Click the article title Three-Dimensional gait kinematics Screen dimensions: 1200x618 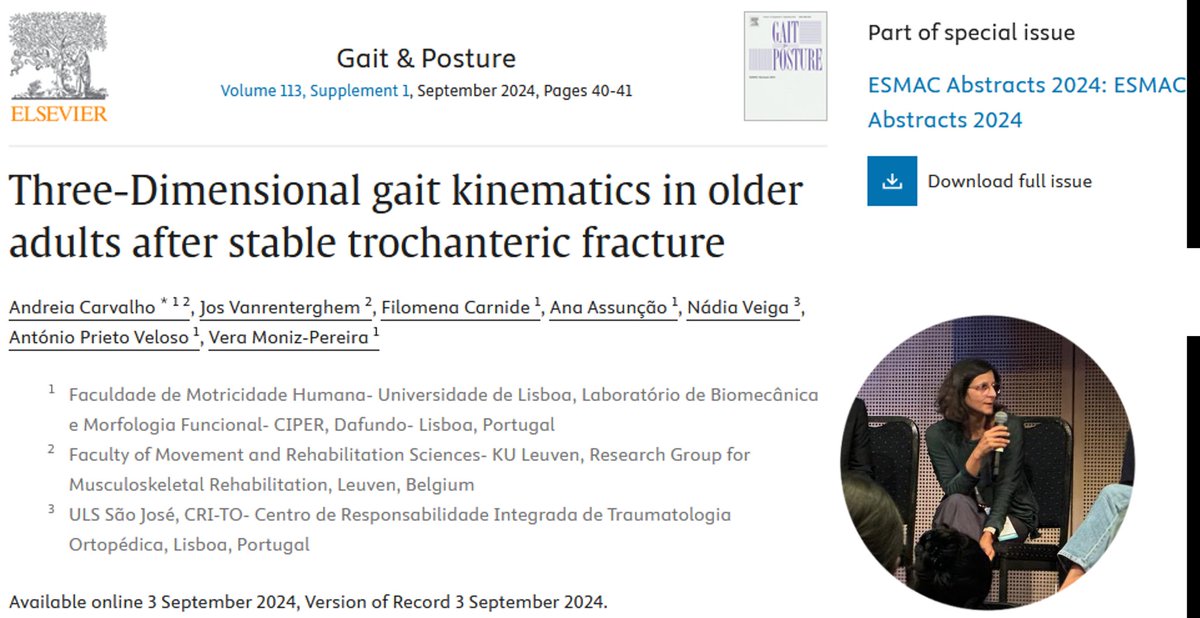click(405, 217)
